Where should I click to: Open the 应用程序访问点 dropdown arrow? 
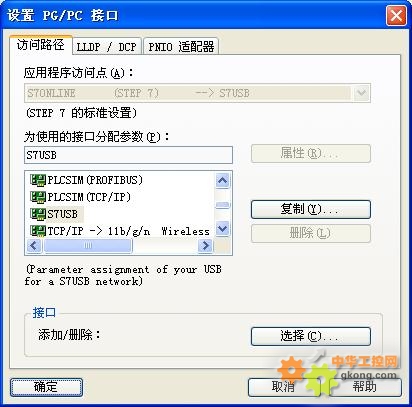[361, 93]
